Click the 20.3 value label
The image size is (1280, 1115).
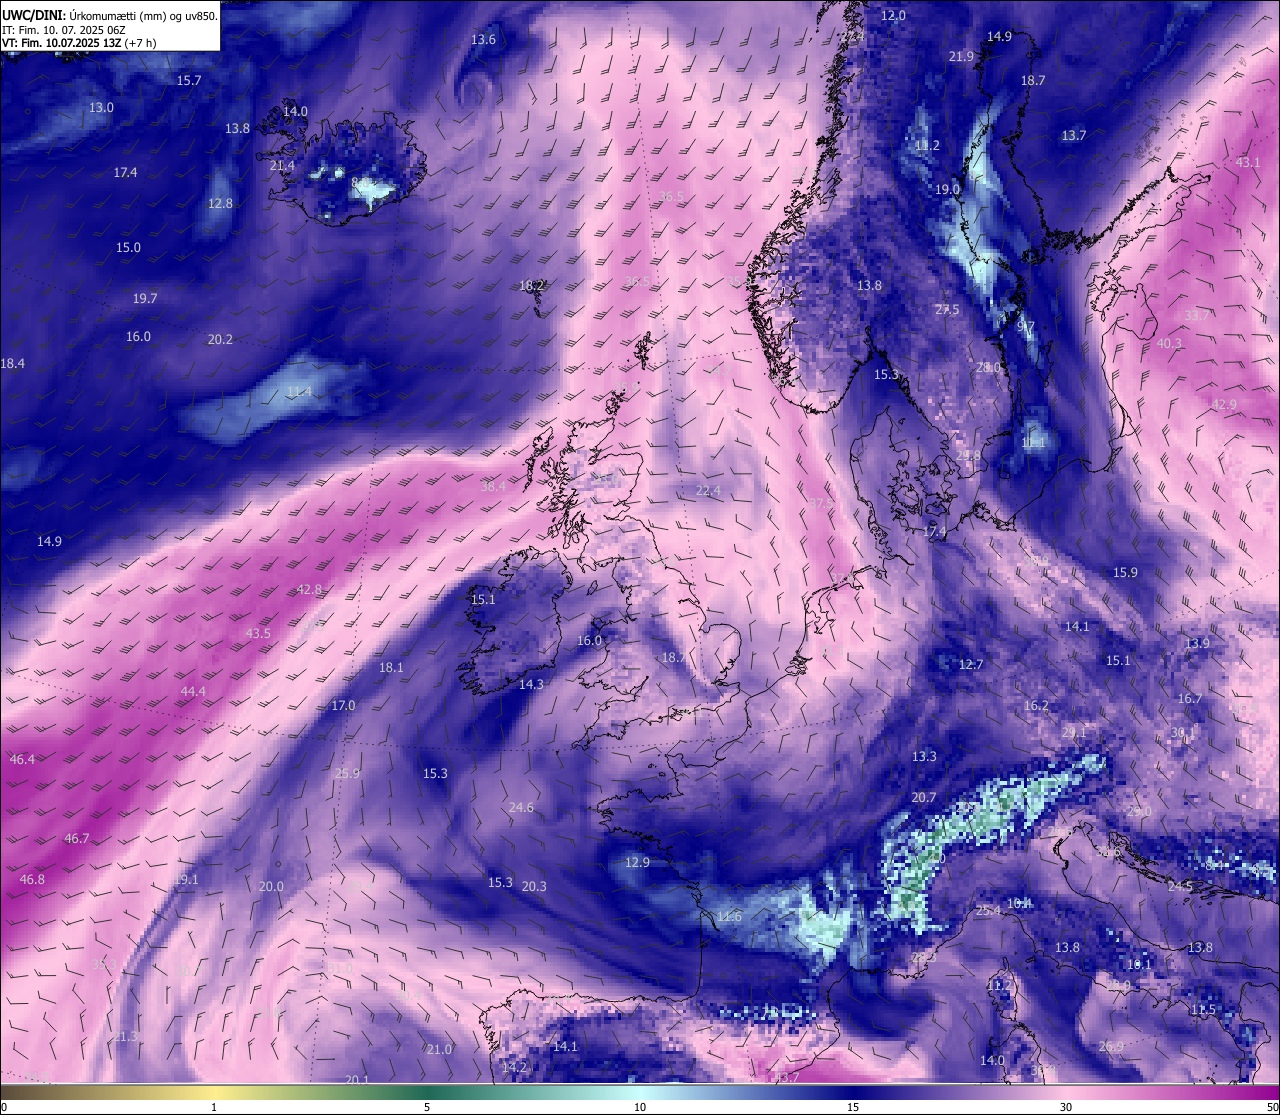(534, 886)
